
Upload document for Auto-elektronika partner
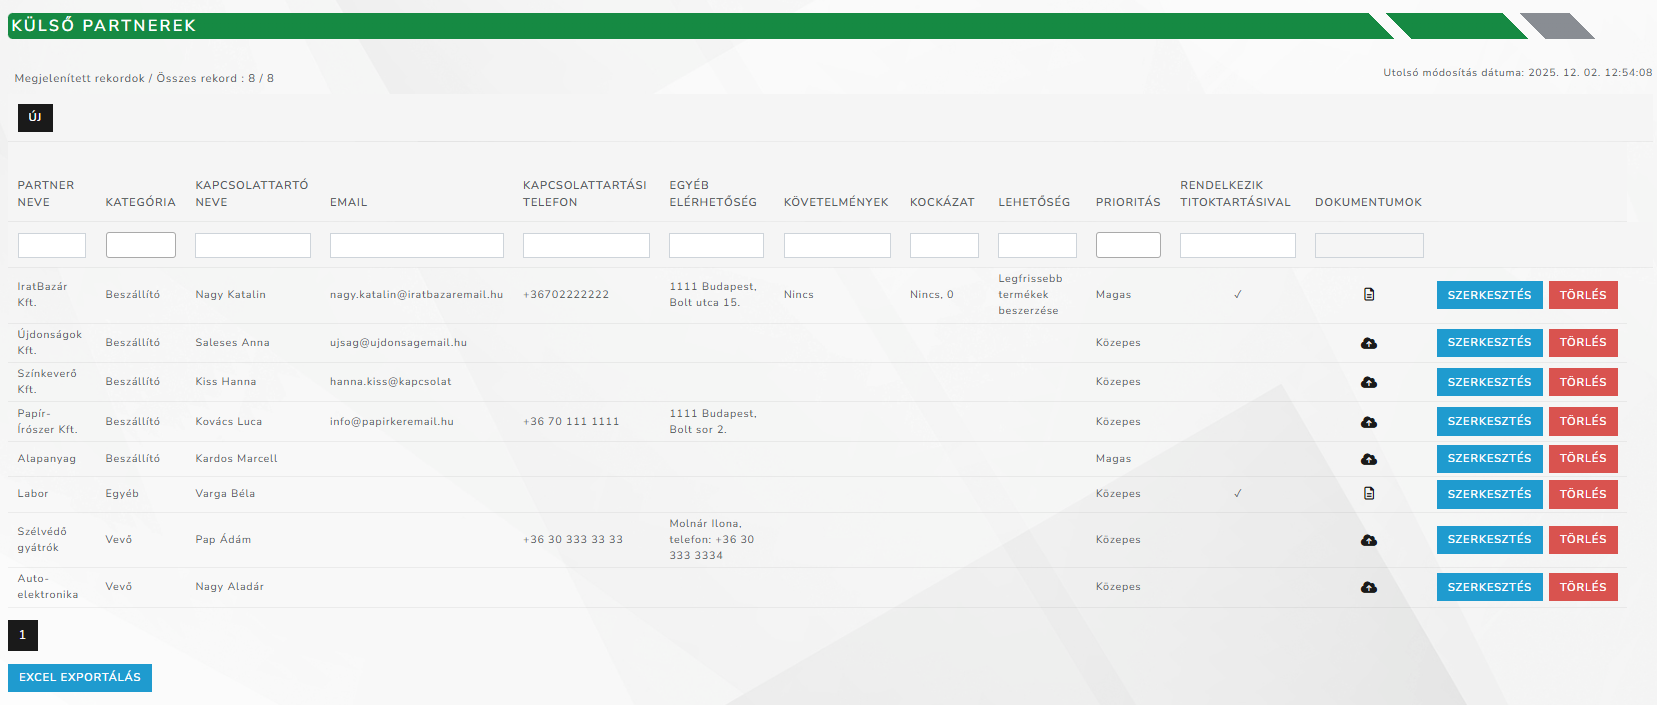(1369, 587)
